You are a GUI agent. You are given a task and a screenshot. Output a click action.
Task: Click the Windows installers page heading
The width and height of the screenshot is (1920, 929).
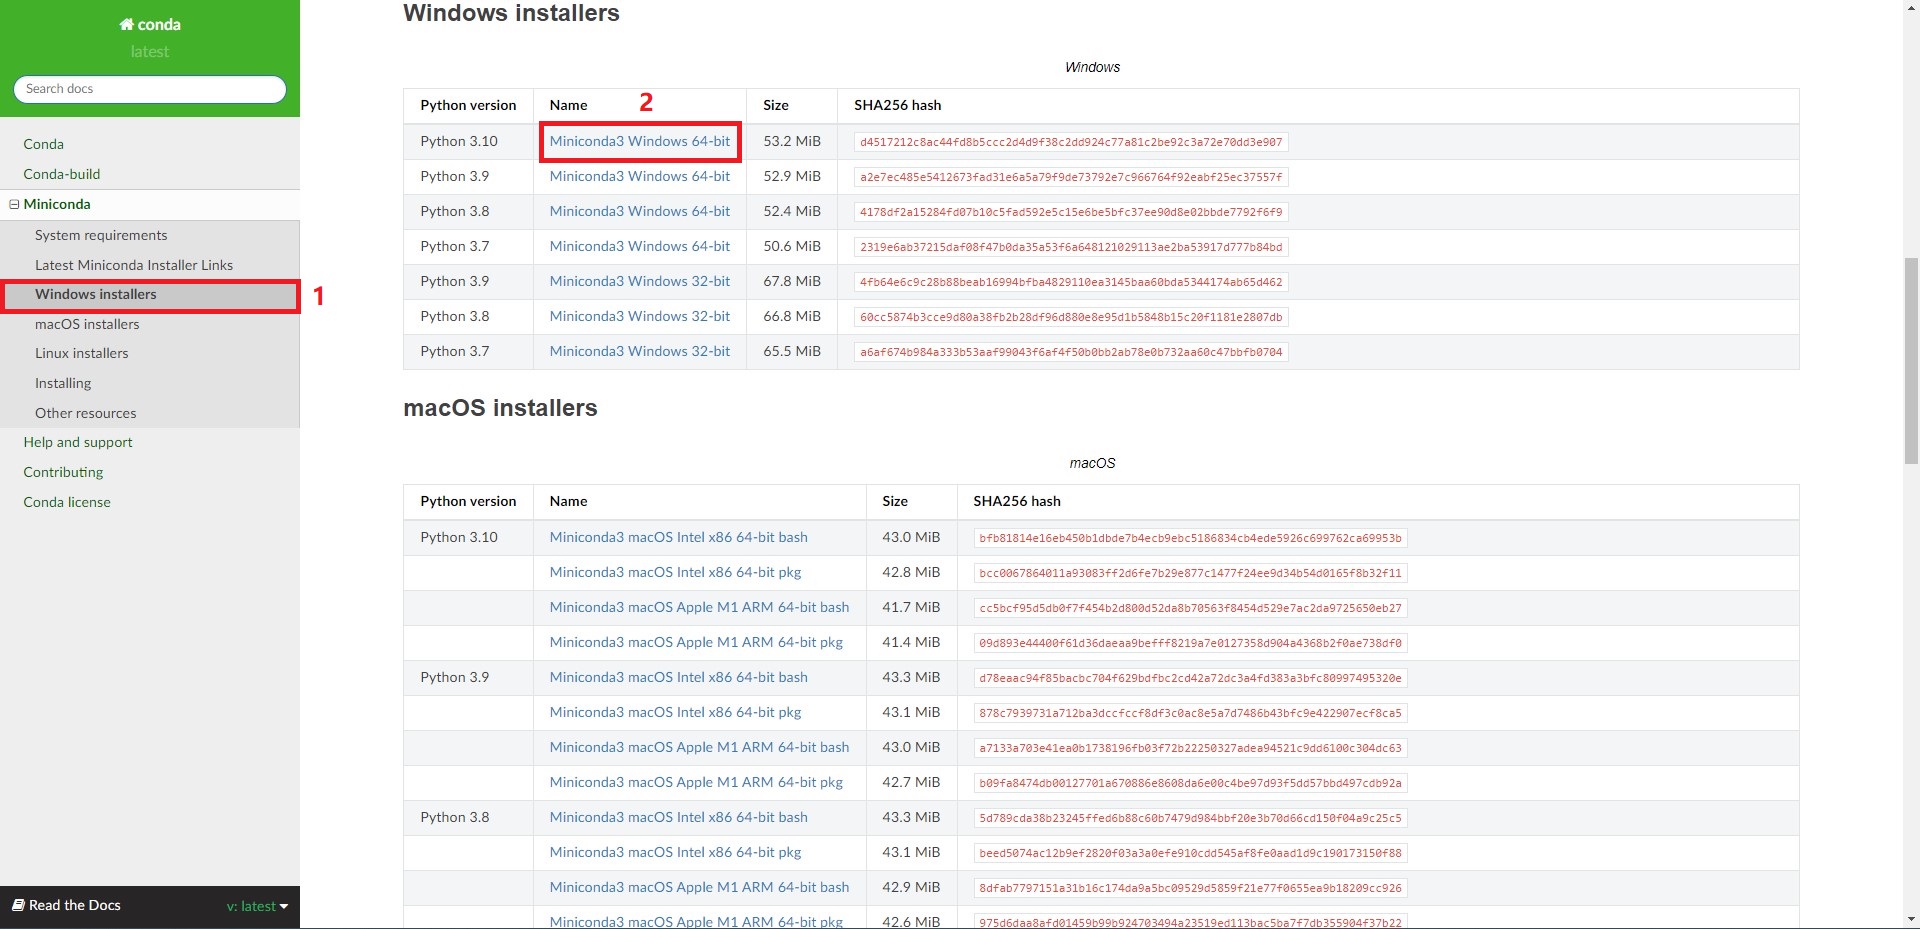pos(511,13)
